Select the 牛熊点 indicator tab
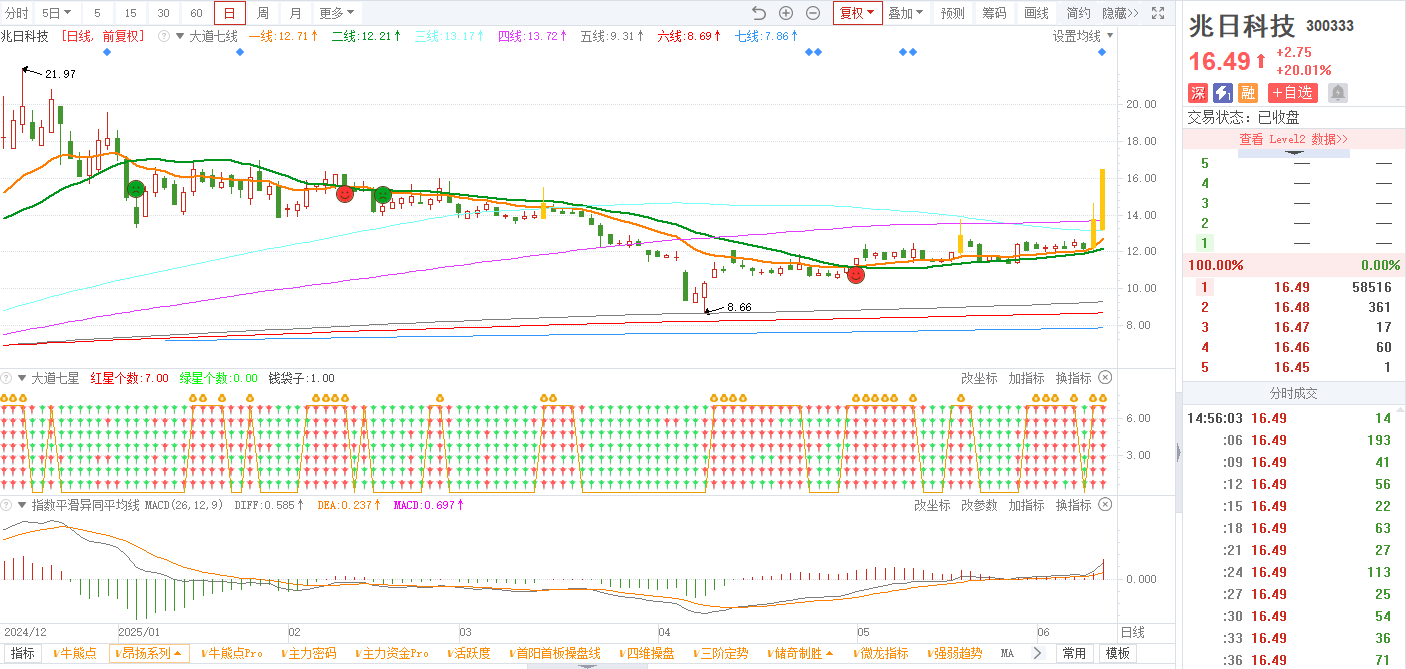Viewport: 1406px width, 669px height. click(x=75, y=653)
